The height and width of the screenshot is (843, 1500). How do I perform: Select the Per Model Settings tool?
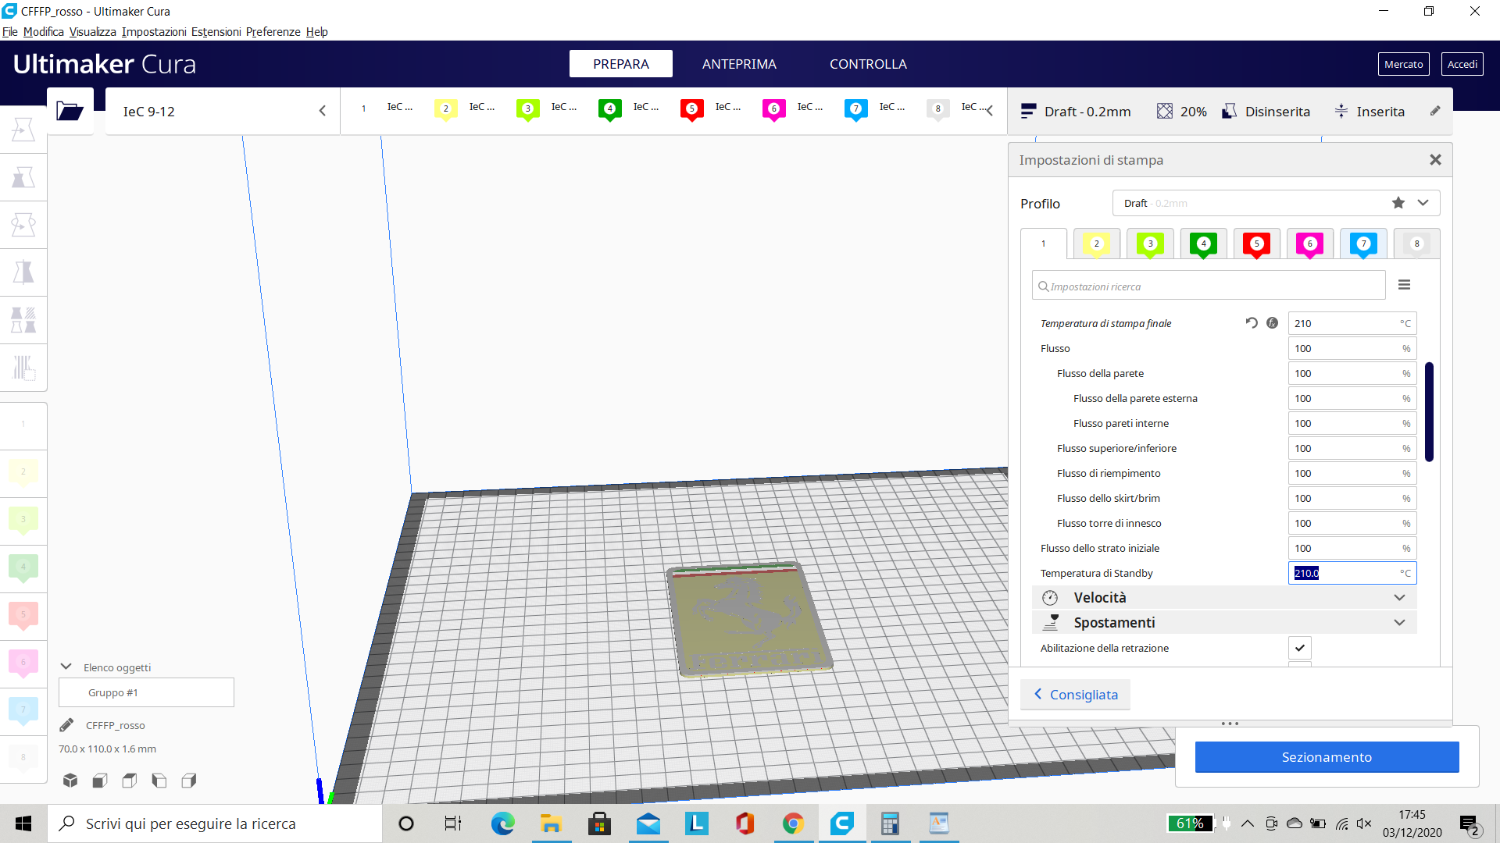tap(23, 320)
